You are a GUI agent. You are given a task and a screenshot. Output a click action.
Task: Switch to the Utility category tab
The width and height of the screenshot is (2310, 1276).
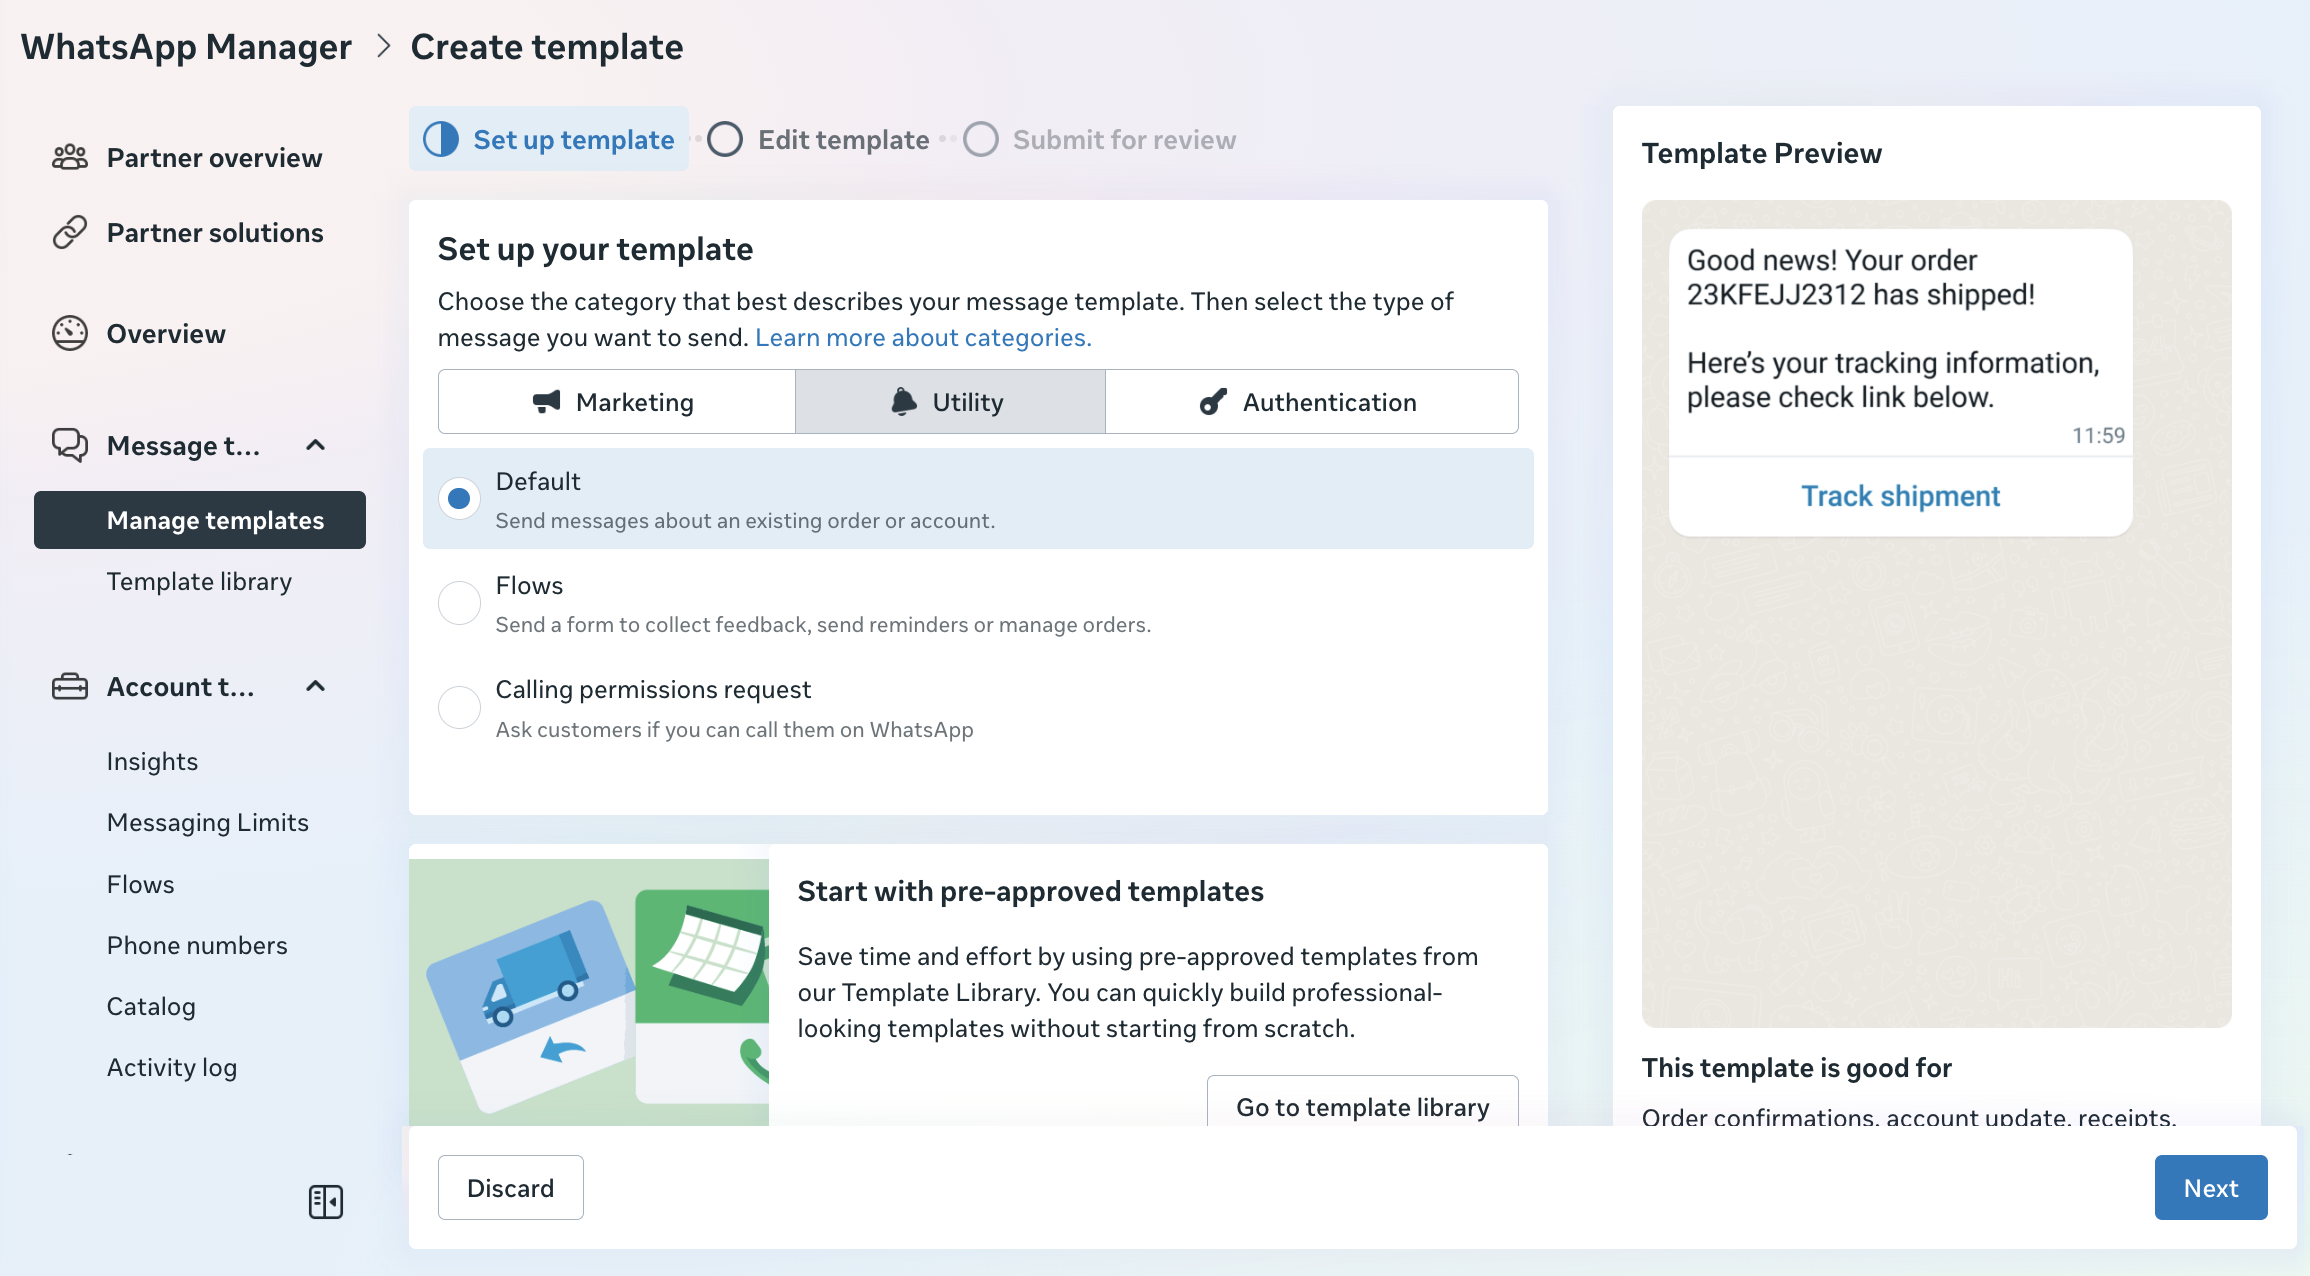coord(950,402)
